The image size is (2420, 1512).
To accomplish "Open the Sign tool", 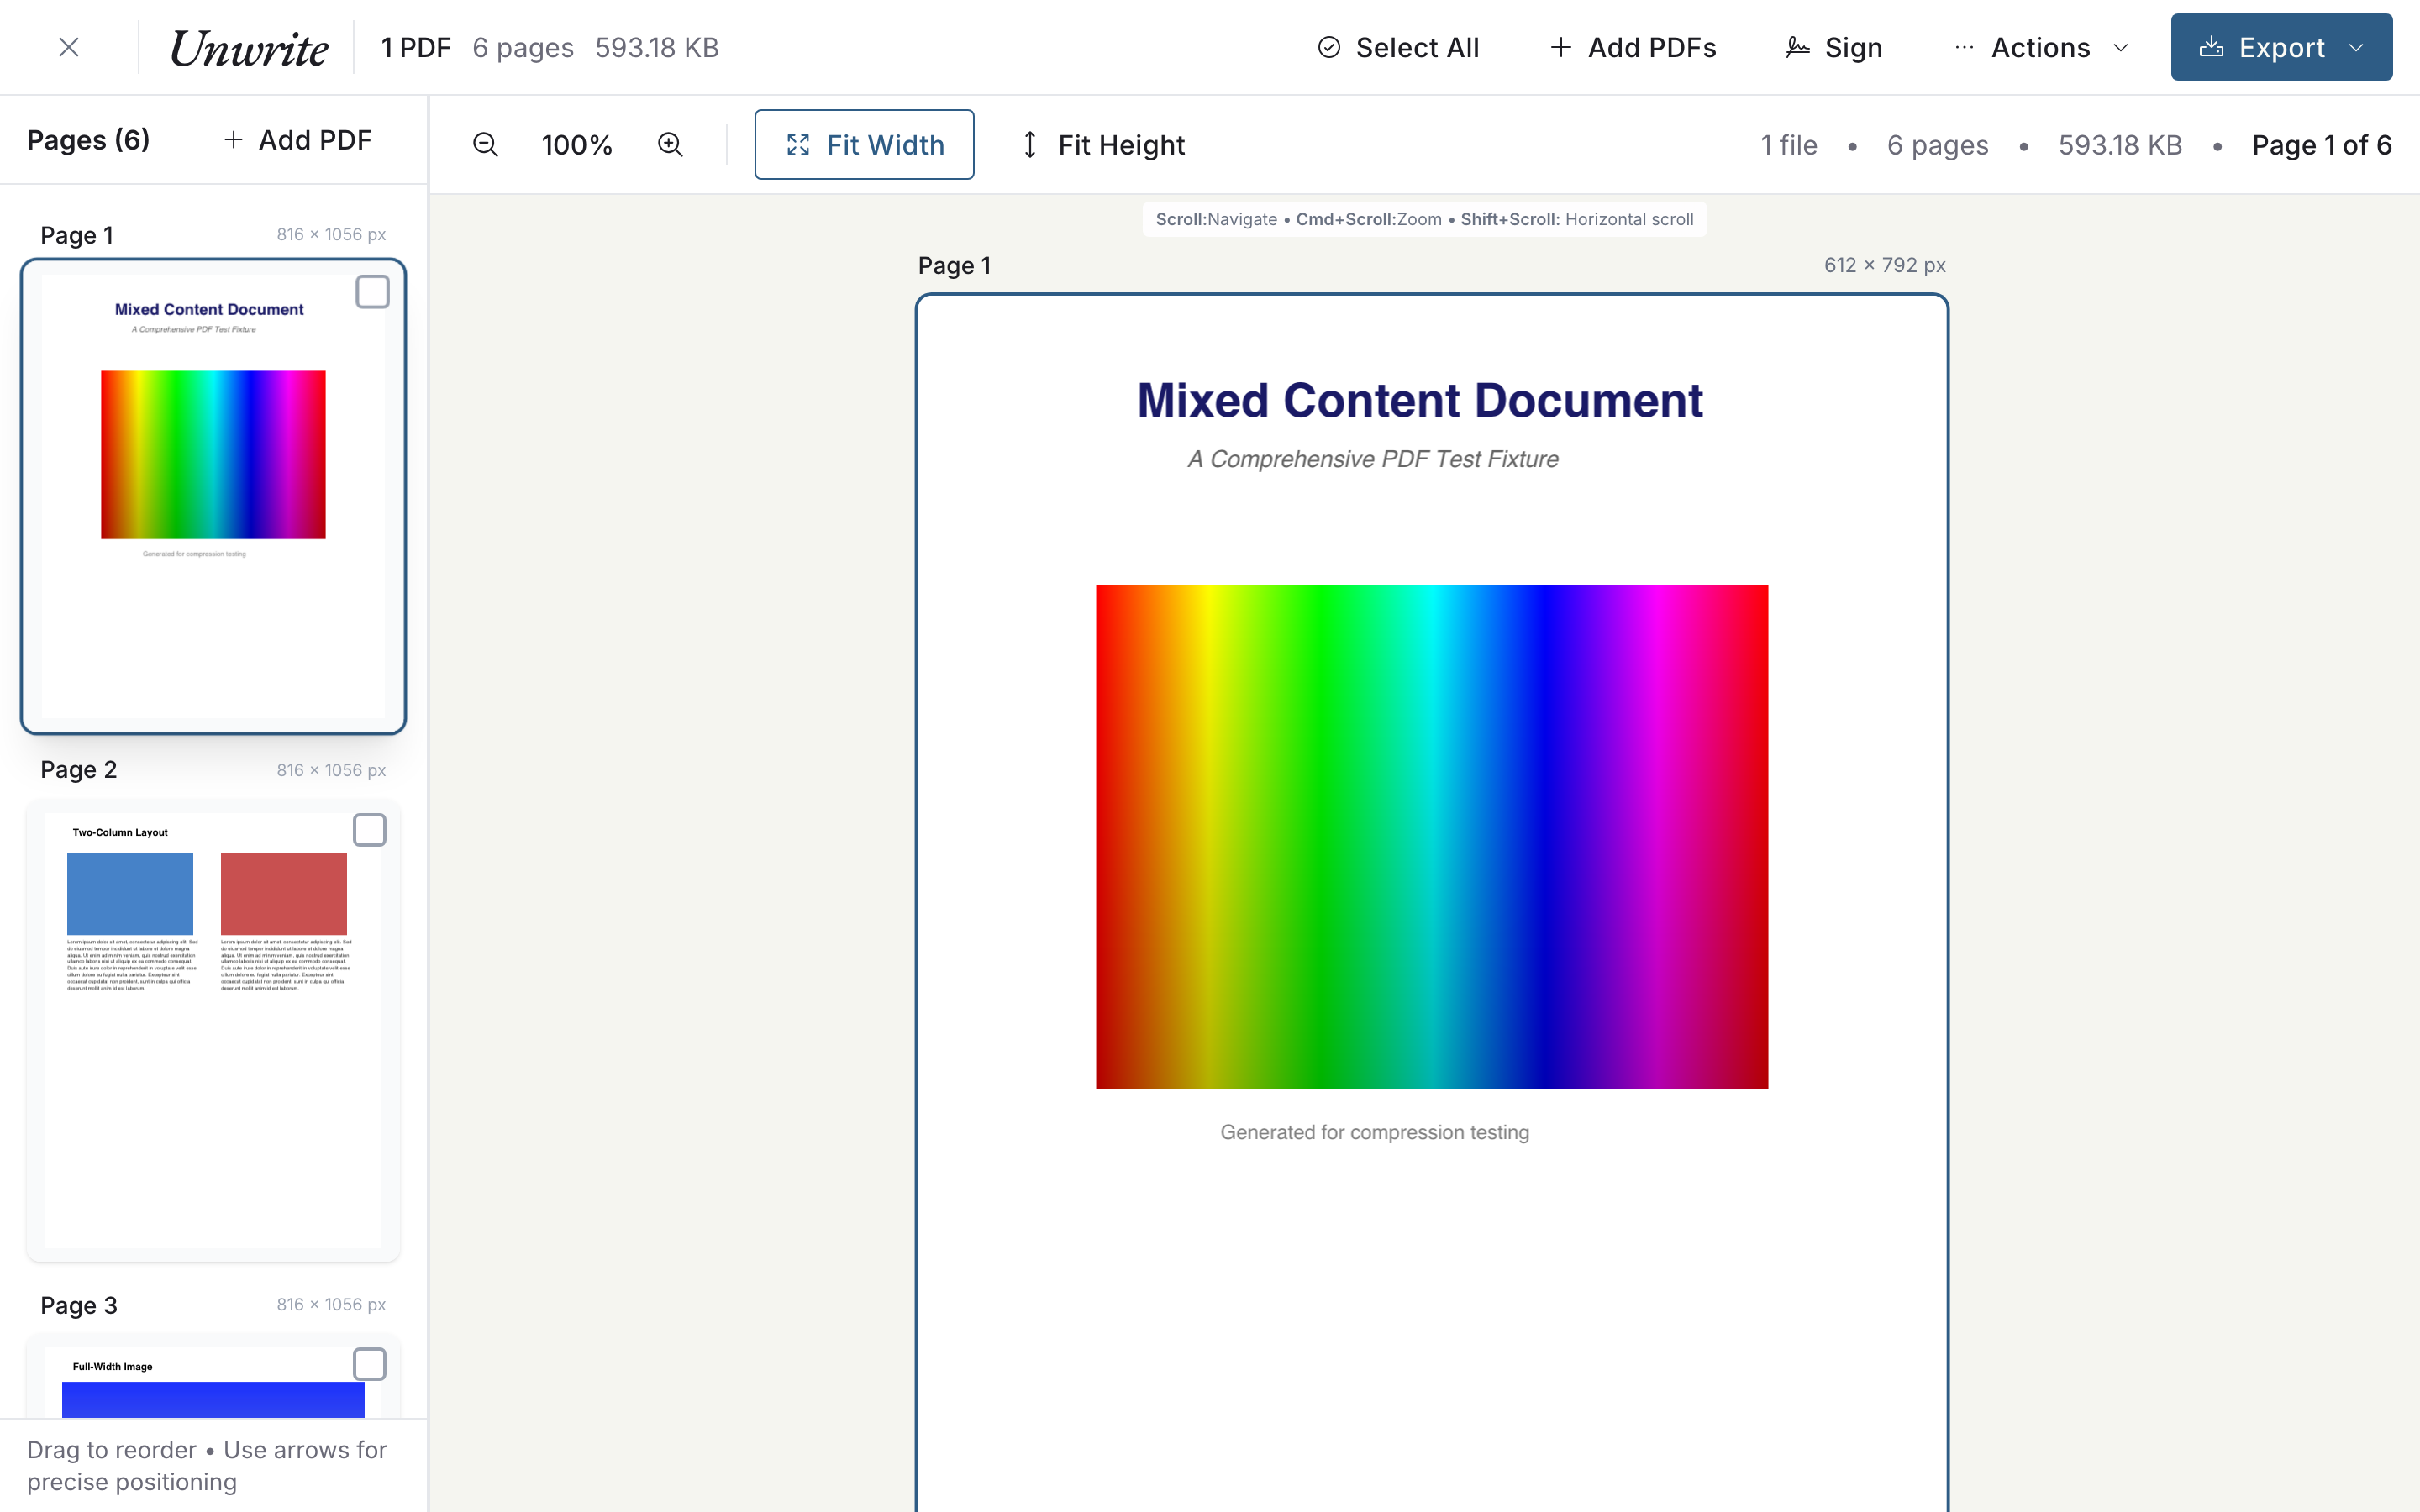I will click(x=1834, y=47).
